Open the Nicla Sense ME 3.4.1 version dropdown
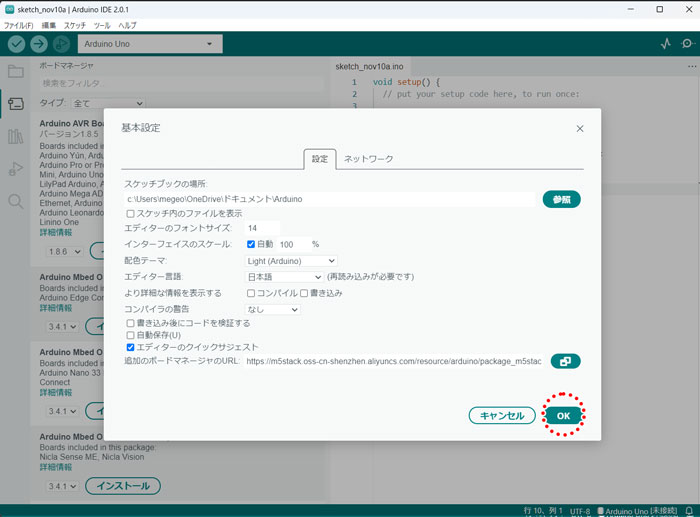 [63, 486]
